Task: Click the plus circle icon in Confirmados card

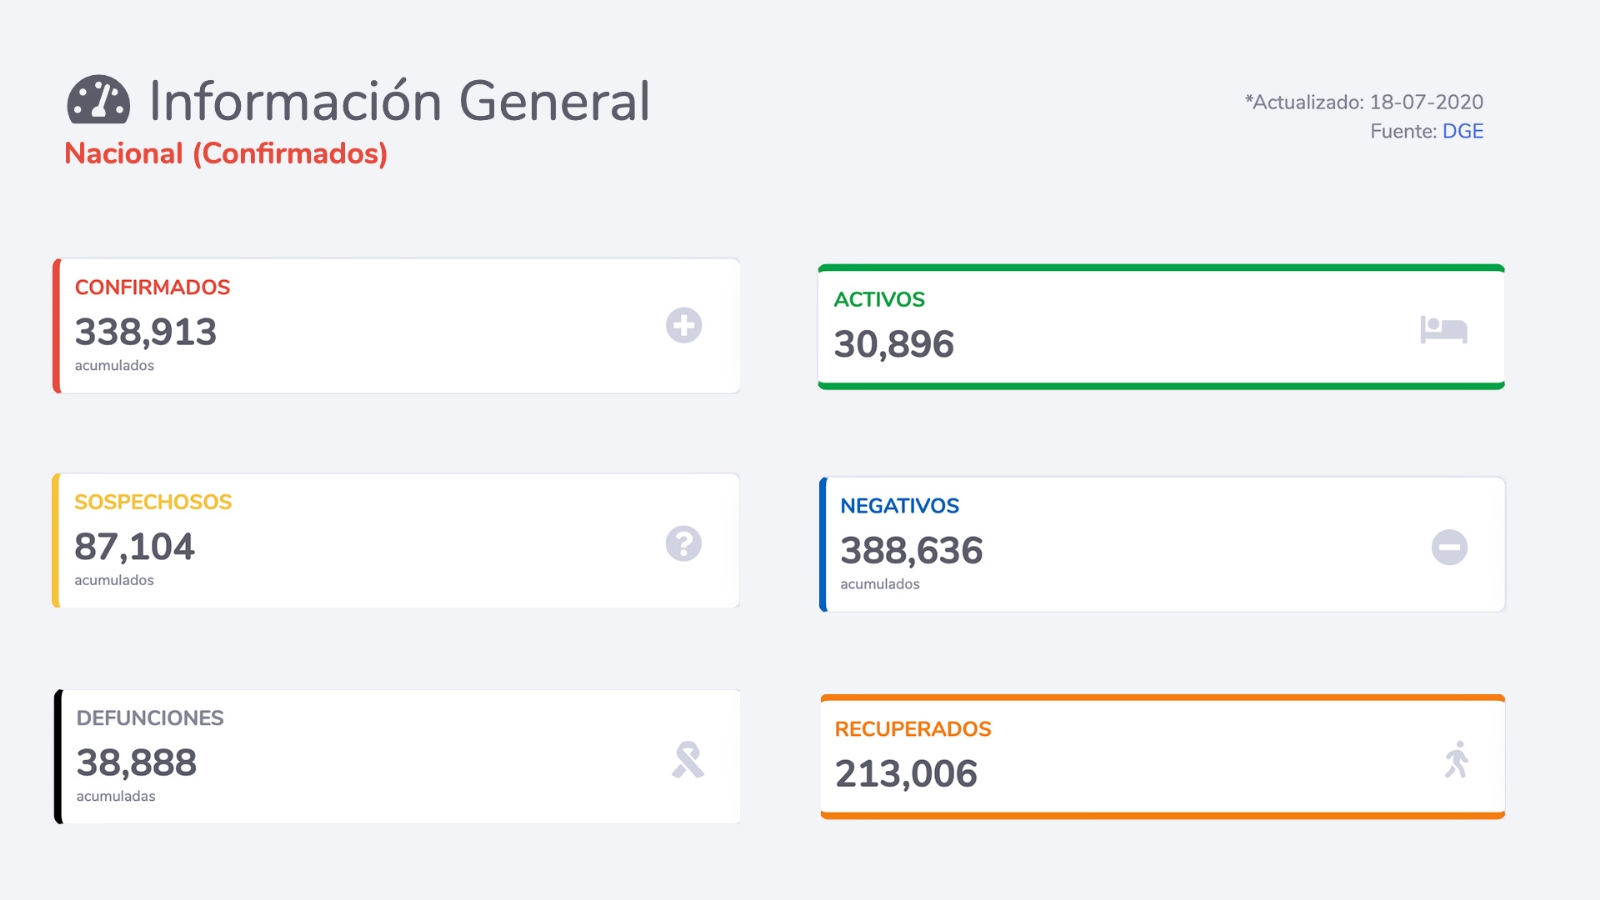Action: pyautogui.click(x=684, y=325)
